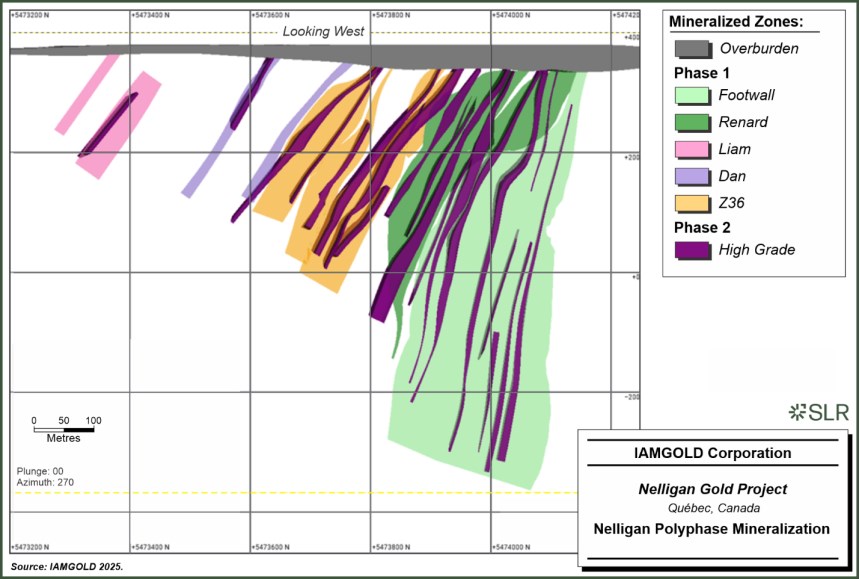Select the 'Plunge: 00' text
The height and width of the screenshot is (579, 860).
(x=40, y=471)
